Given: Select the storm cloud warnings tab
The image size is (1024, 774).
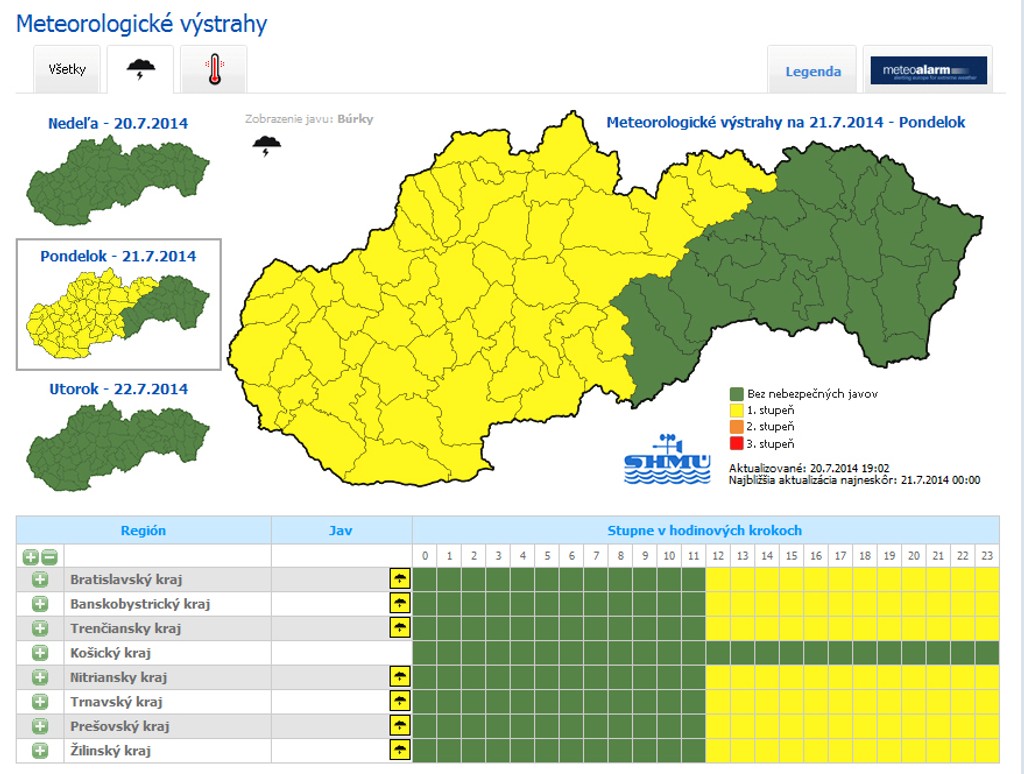Looking at the screenshot, I should coord(140,70).
